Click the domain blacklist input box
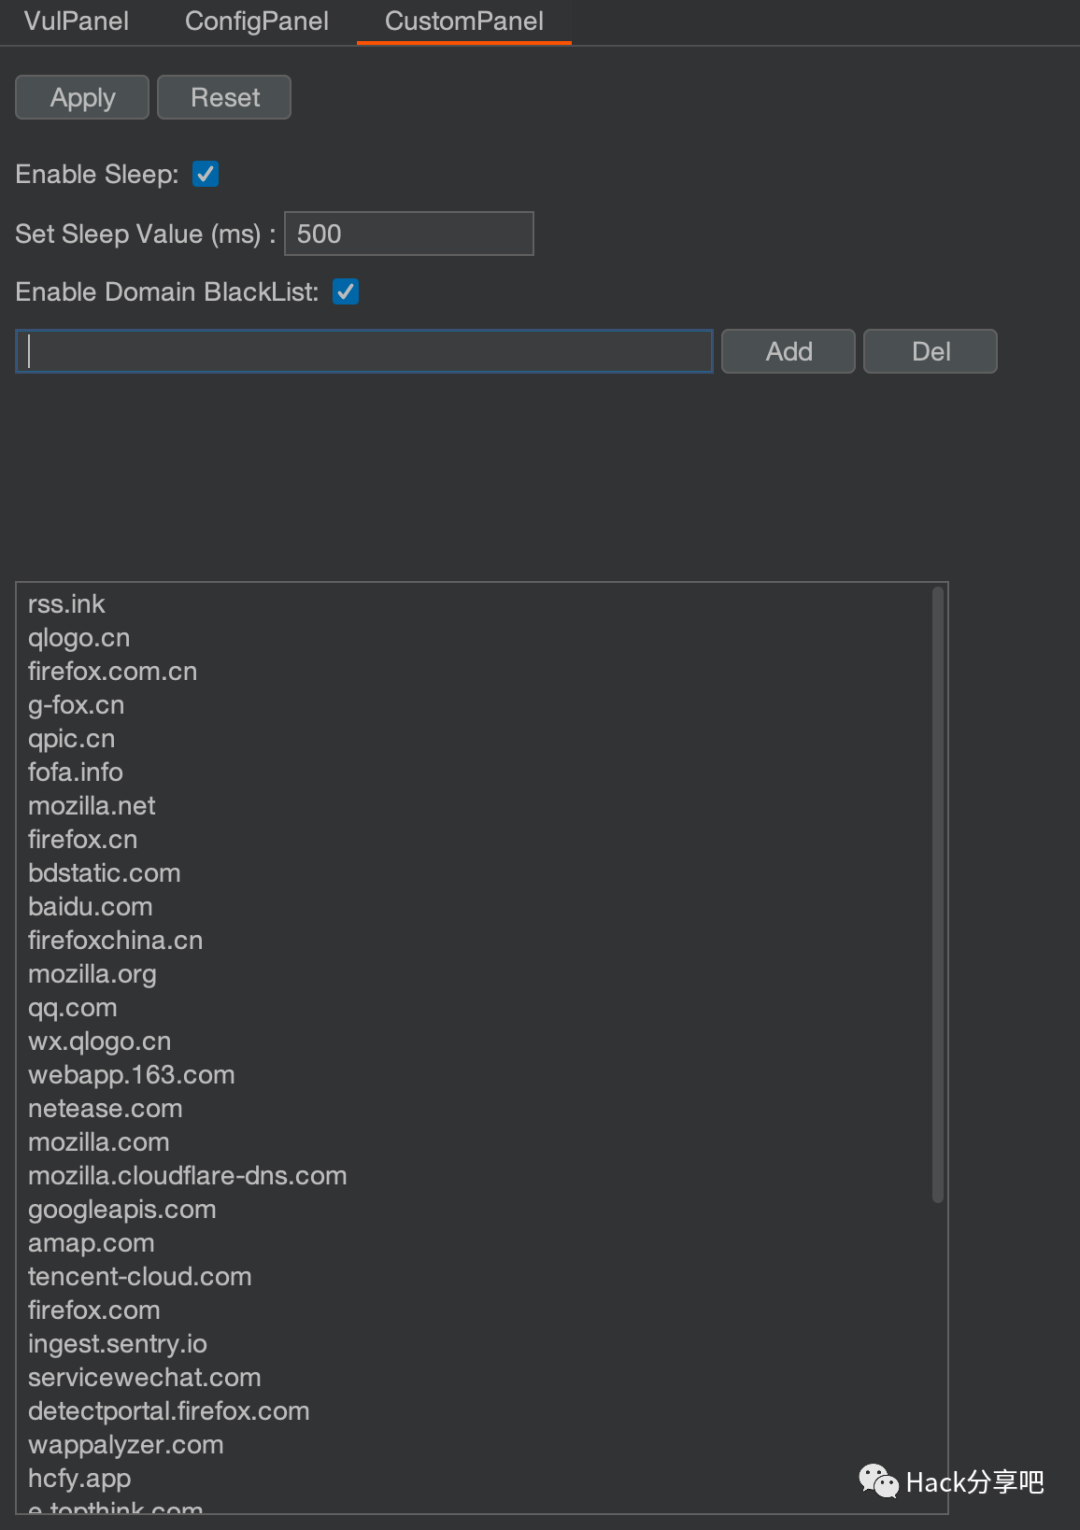1080x1530 pixels. click(364, 352)
